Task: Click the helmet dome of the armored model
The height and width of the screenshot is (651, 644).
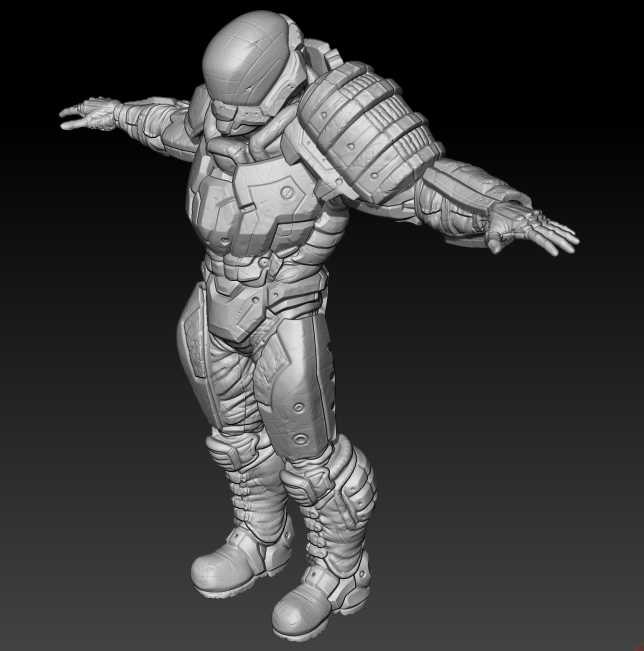Action: (245, 56)
